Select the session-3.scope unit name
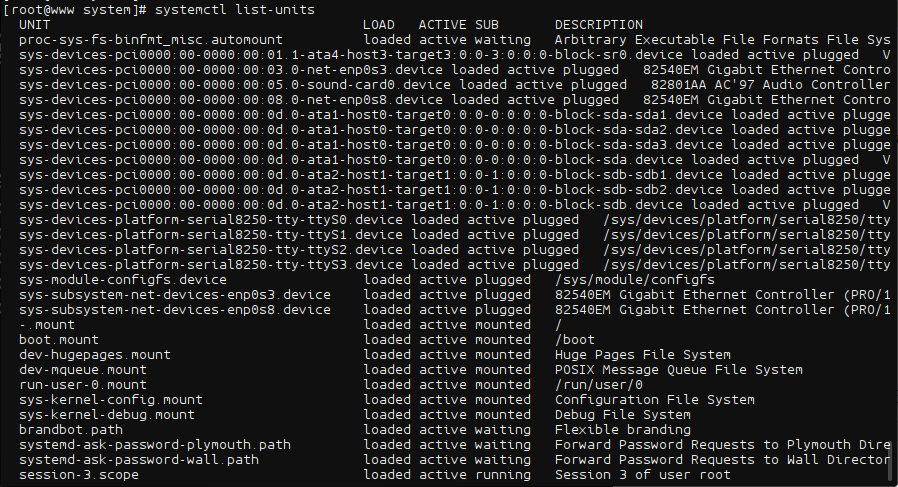This screenshot has height=487, width=898. click(78, 474)
